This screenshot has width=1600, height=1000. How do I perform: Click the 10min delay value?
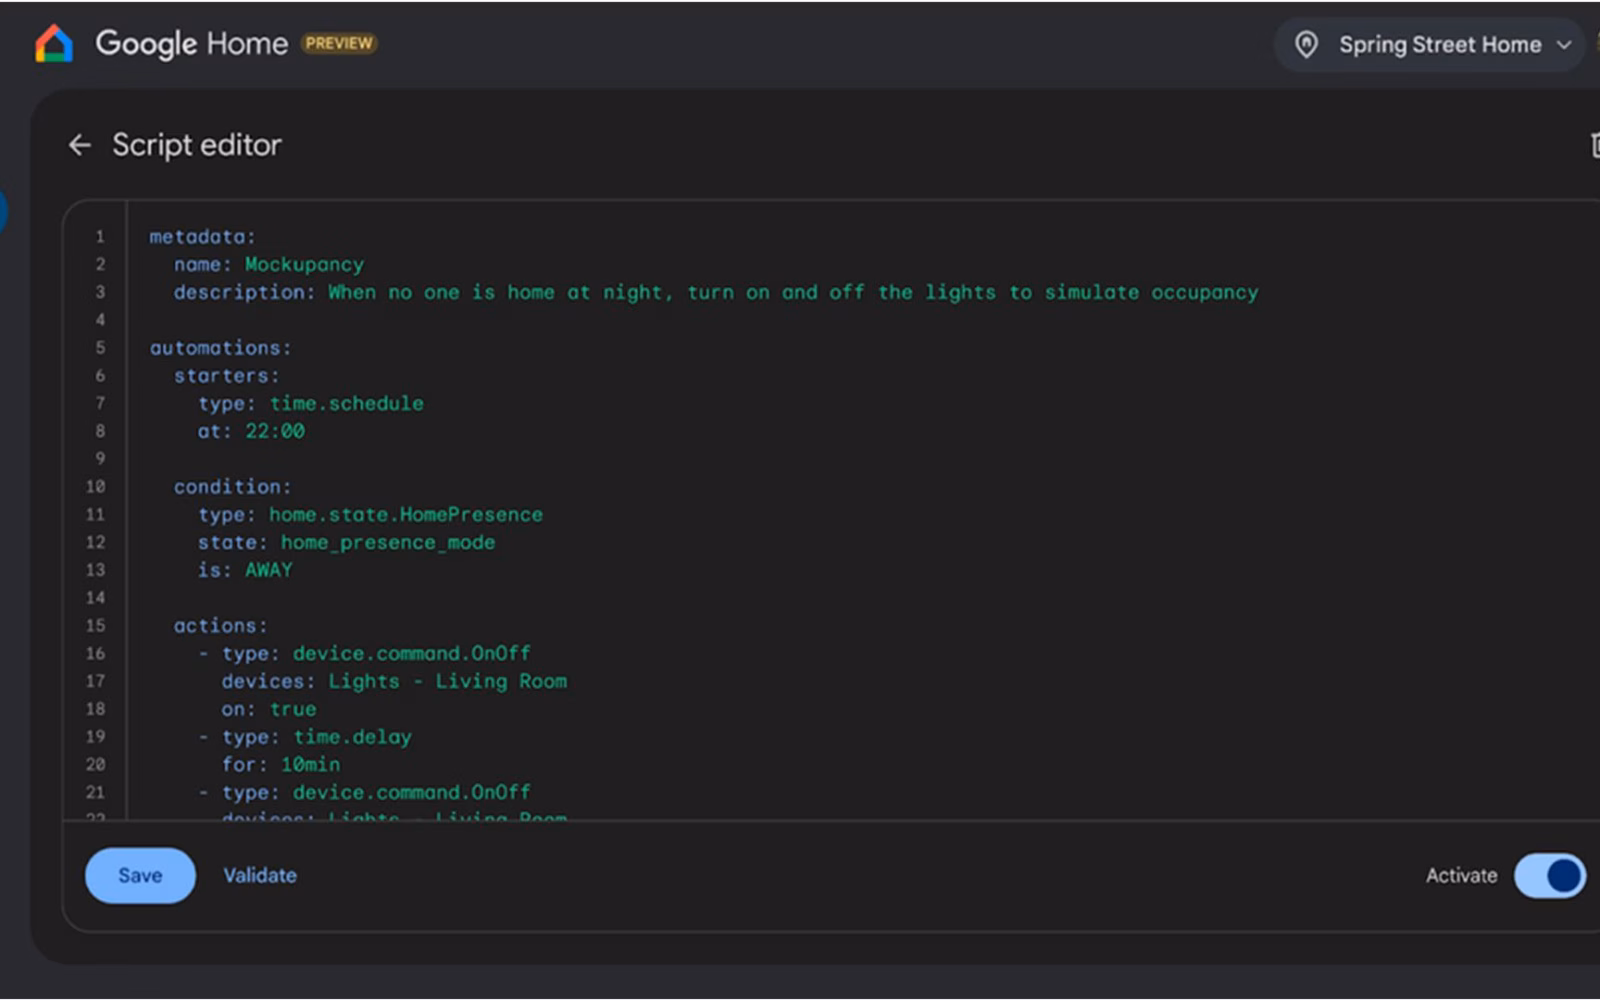point(310,764)
